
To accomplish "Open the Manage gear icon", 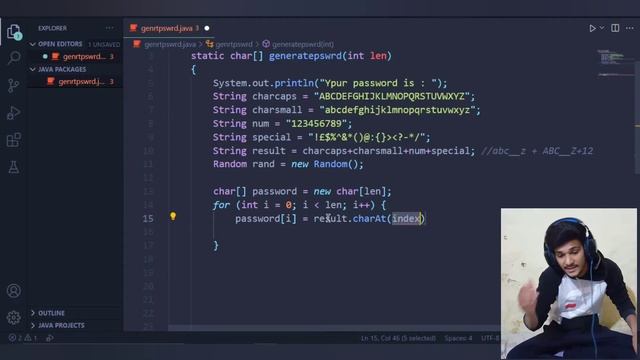I will [13, 317].
